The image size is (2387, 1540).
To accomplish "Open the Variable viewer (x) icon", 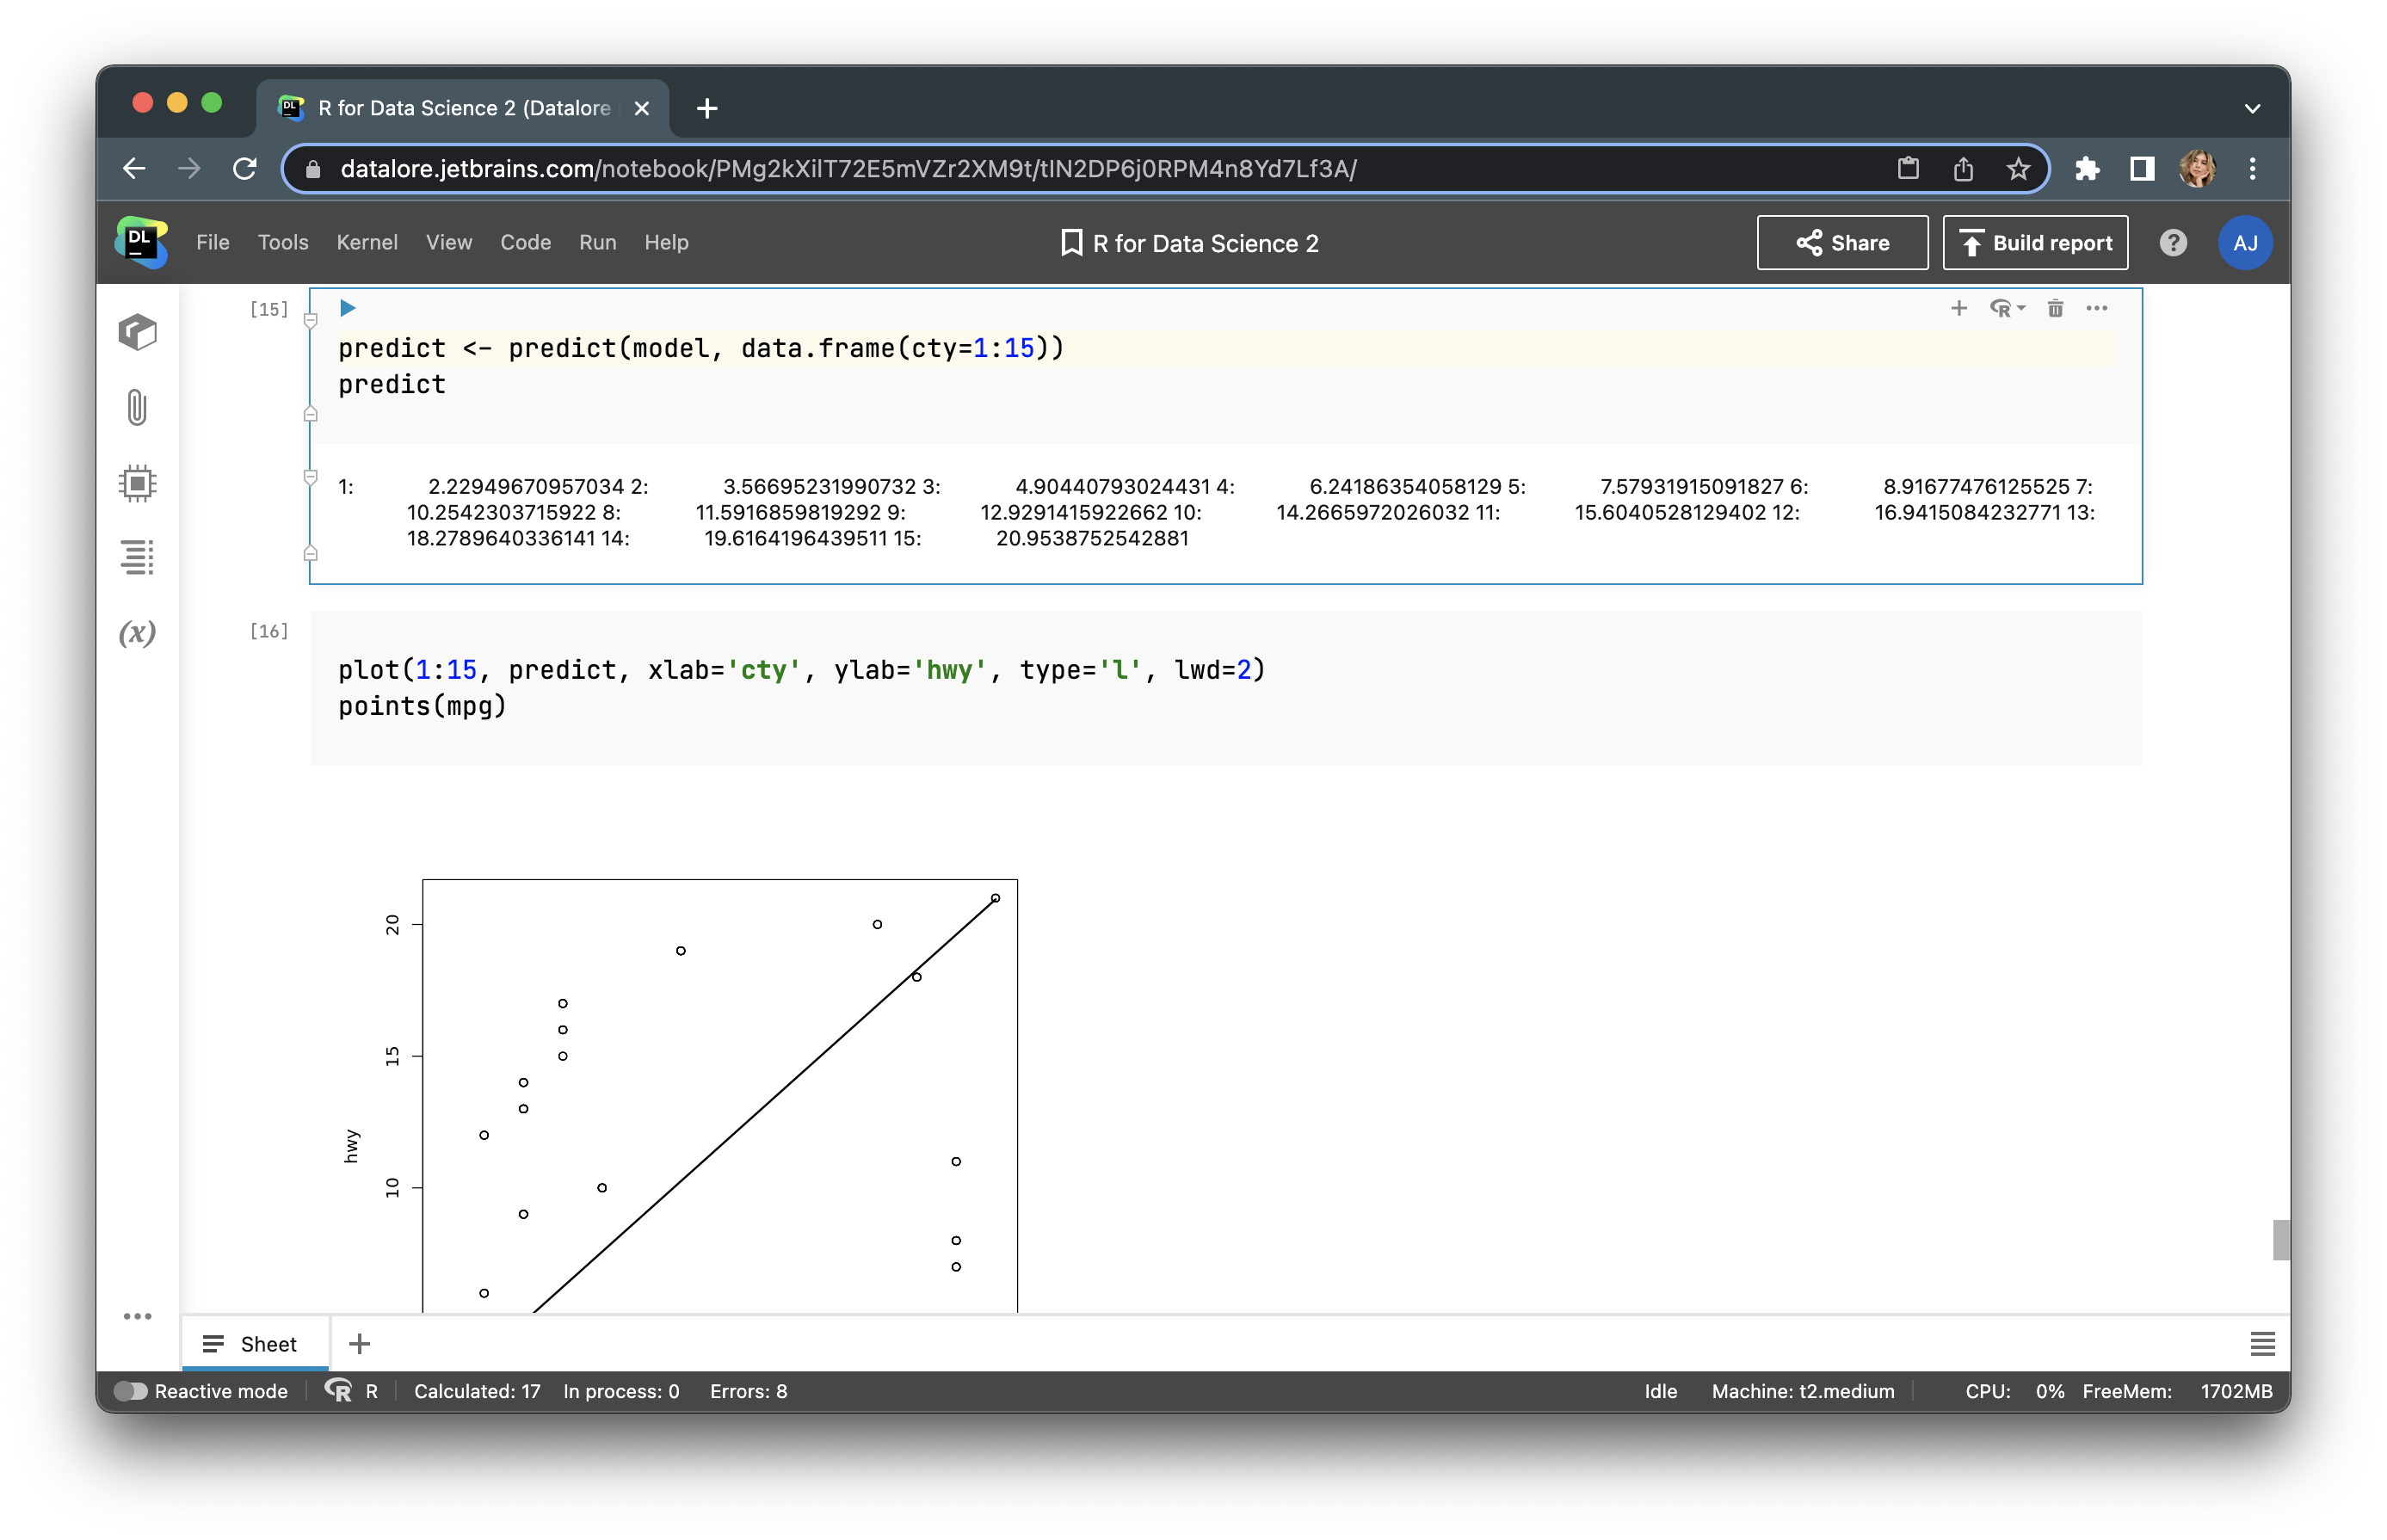I will [138, 633].
